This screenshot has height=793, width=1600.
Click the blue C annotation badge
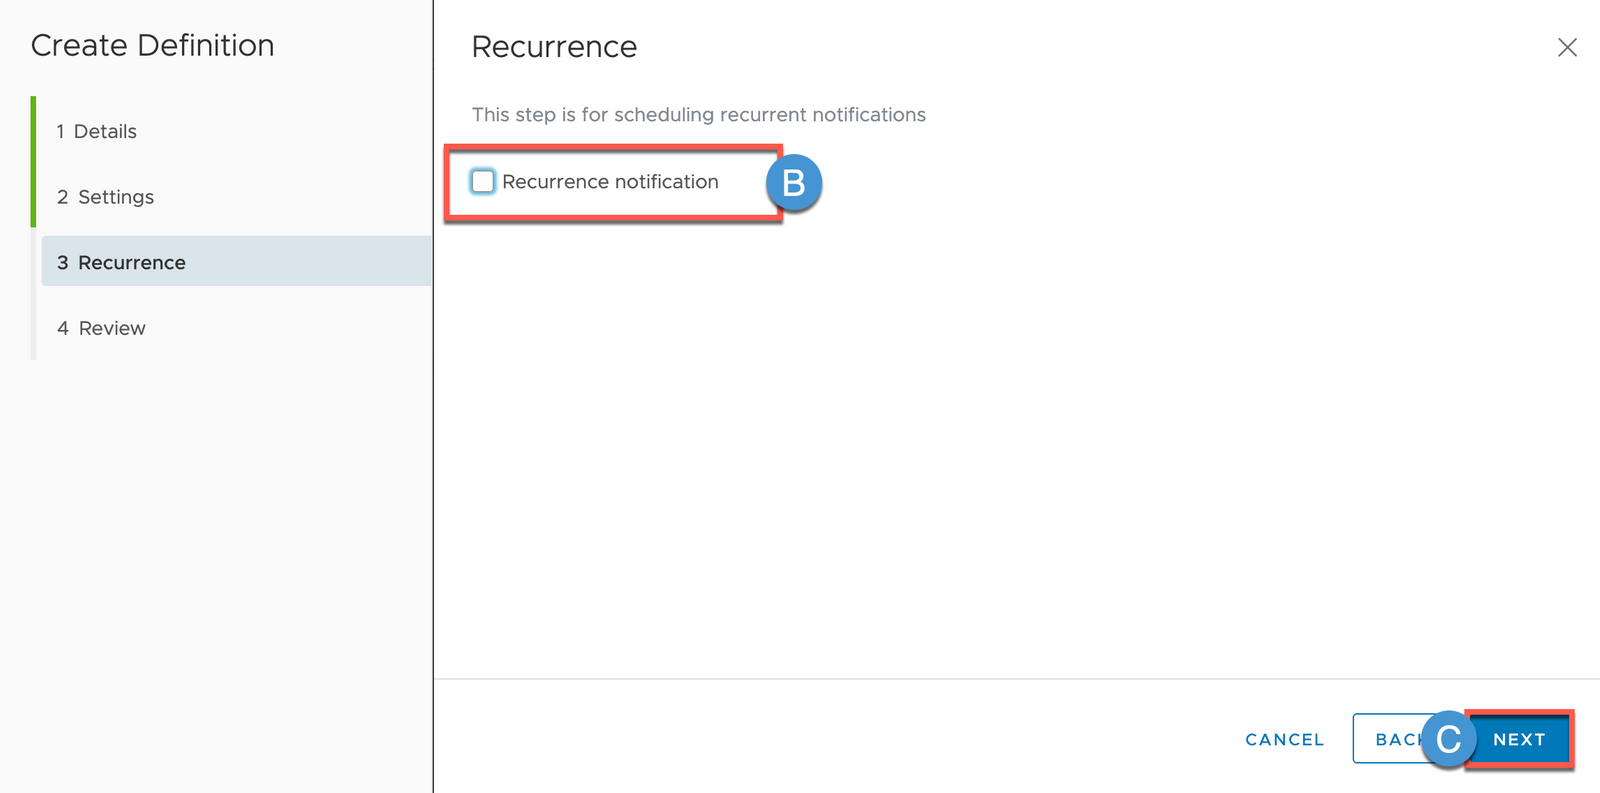click(1448, 739)
